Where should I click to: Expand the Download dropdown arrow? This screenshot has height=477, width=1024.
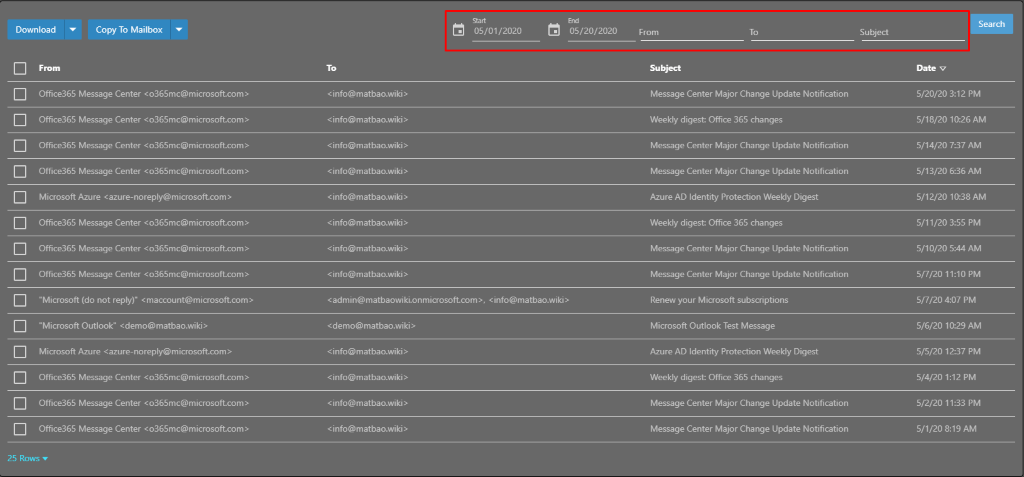click(x=73, y=30)
